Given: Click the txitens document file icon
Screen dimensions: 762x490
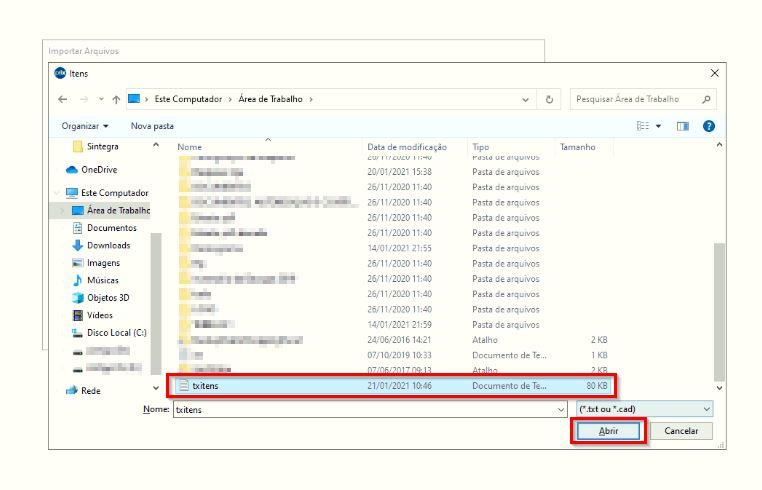Looking at the screenshot, I should (184, 386).
